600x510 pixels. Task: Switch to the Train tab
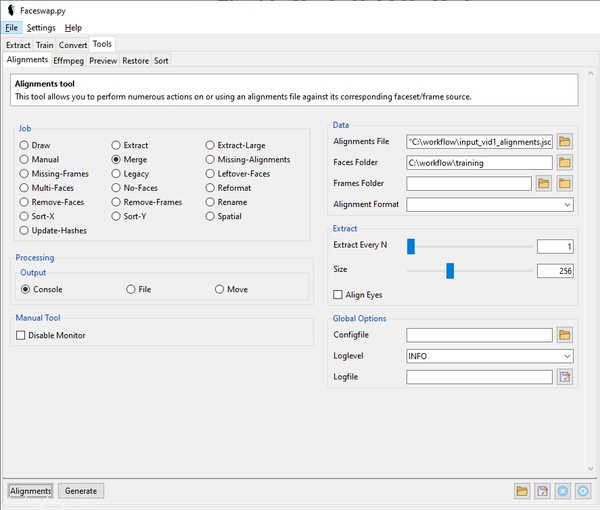(x=44, y=45)
